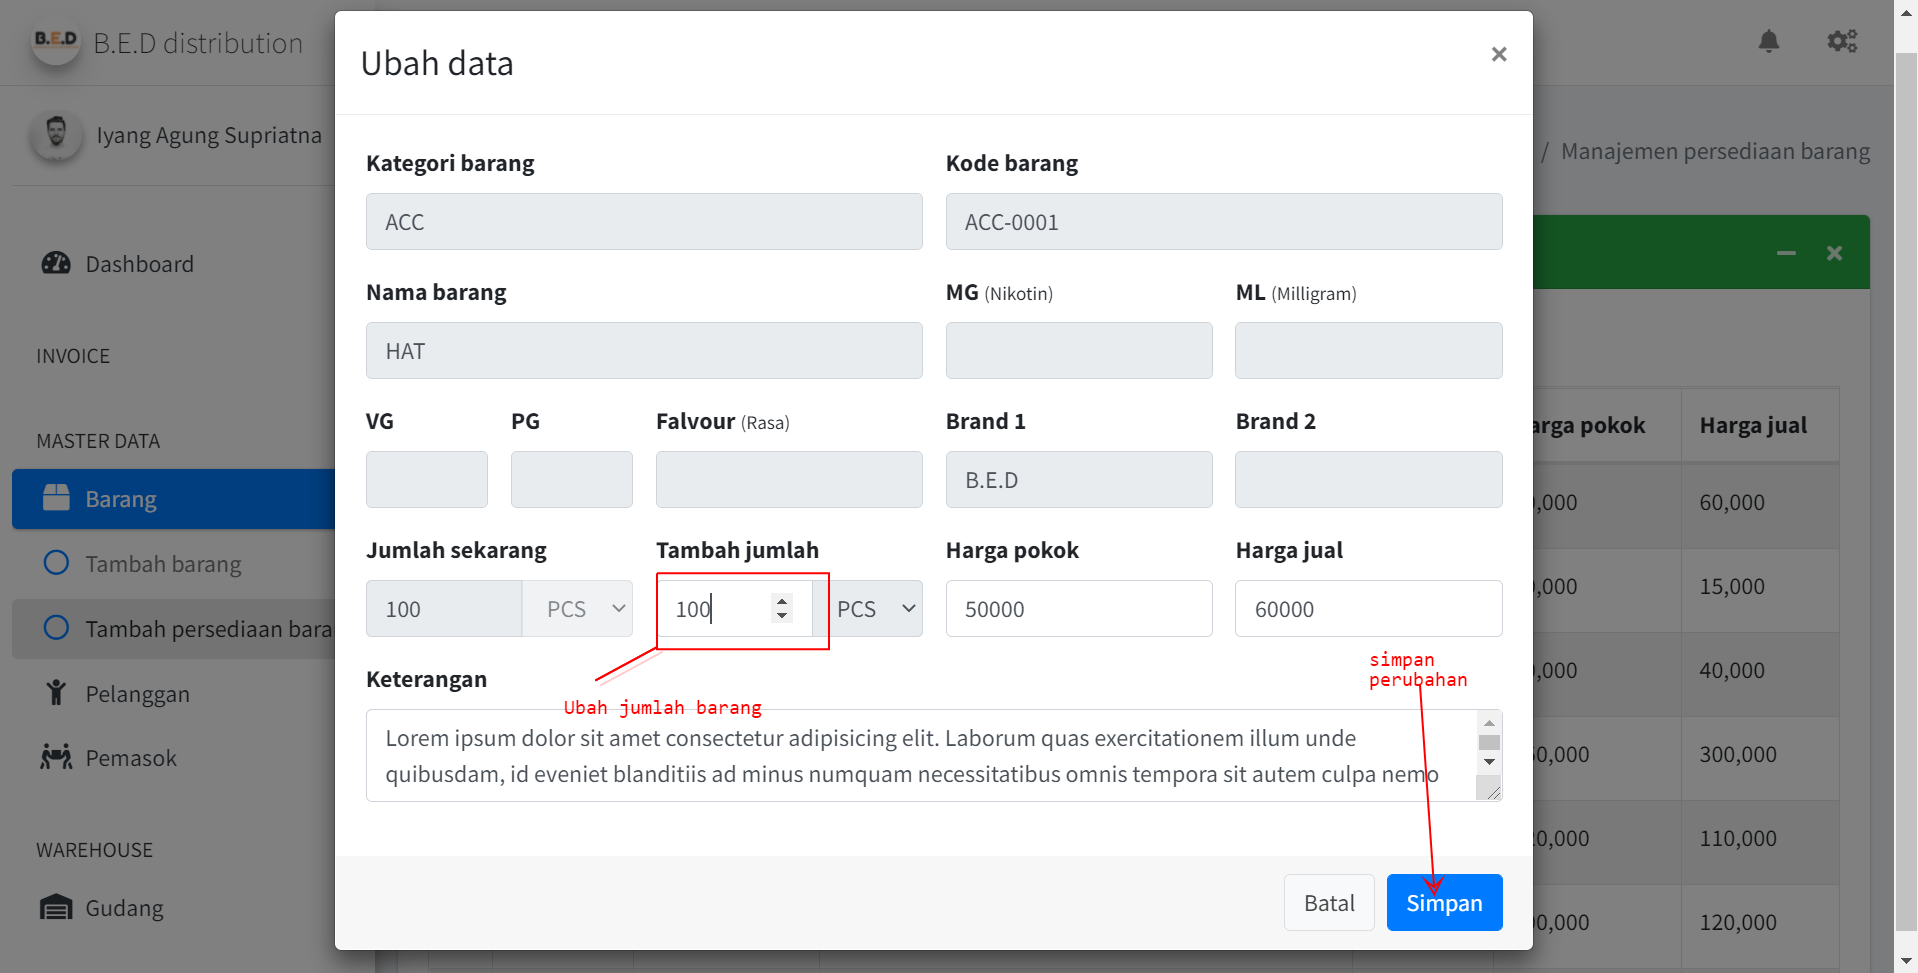This screenshot has width=1918, height=973.
Task: Close the green card panel behind
Action: [x=1834, y=253]
